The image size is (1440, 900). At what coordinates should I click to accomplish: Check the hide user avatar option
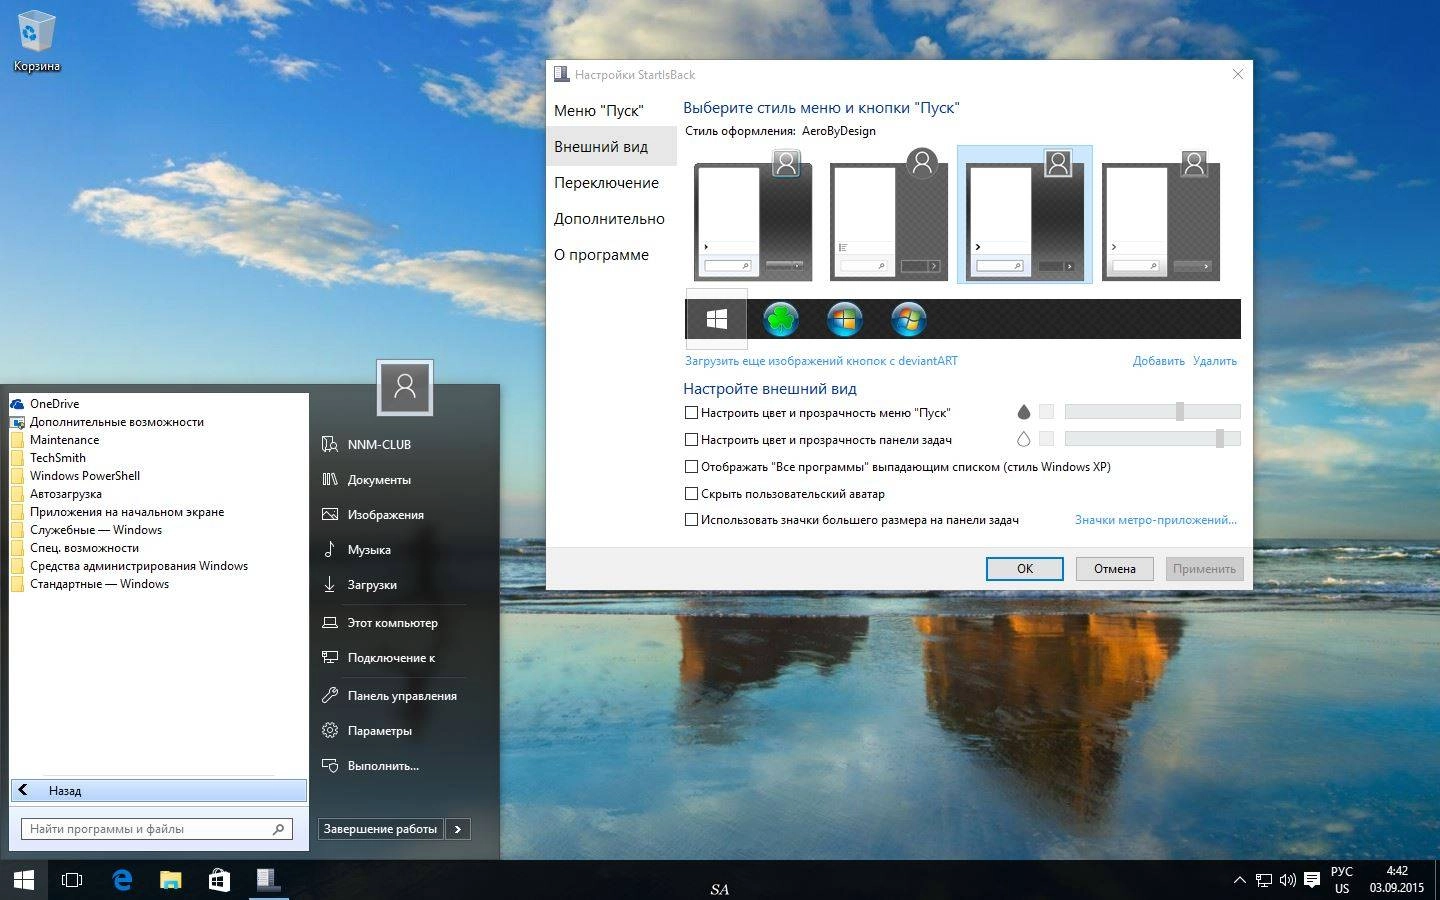click(x=691, y=493)
